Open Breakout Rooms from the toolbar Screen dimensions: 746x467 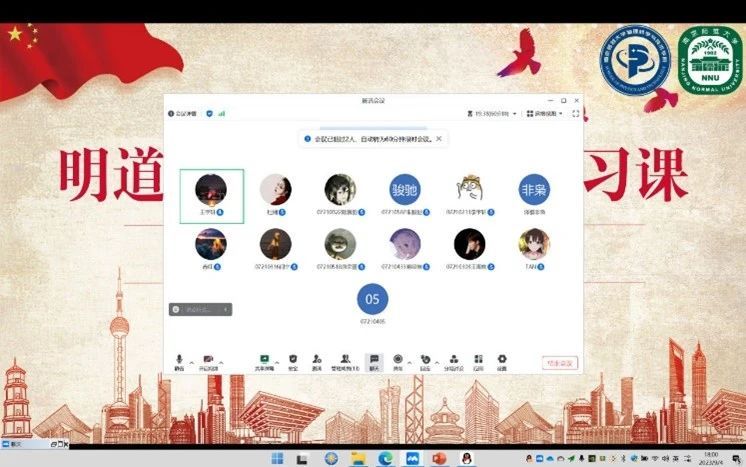(453, 360)
